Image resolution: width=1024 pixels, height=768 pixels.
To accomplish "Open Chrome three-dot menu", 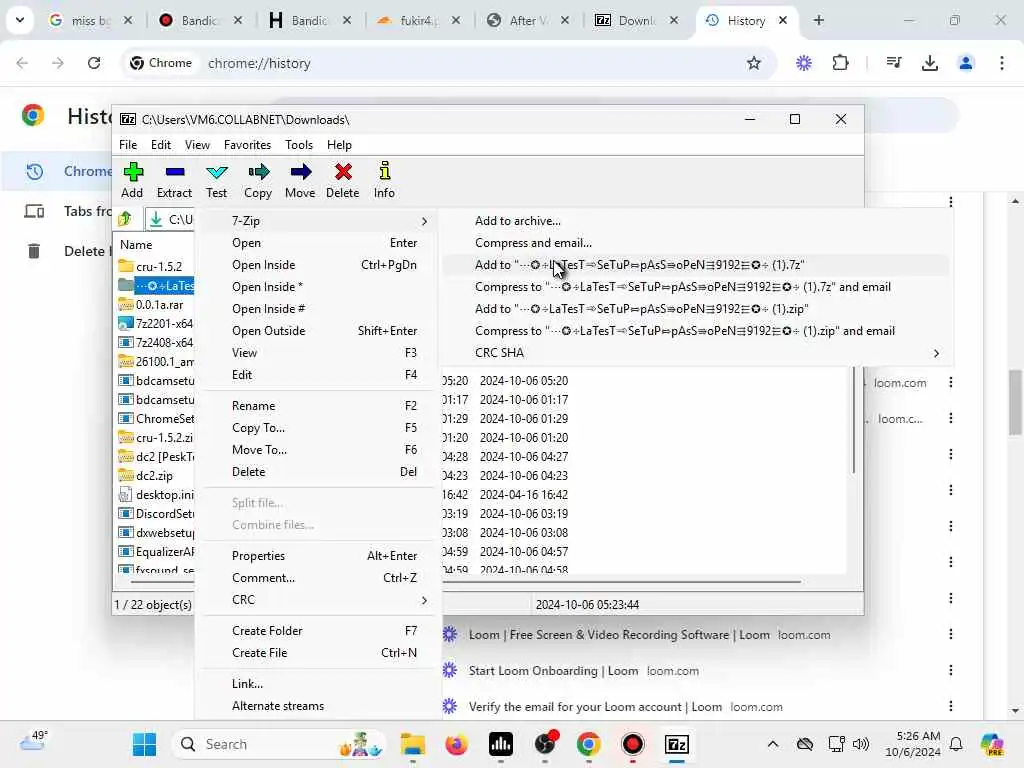I will [x=1002, y=63].
